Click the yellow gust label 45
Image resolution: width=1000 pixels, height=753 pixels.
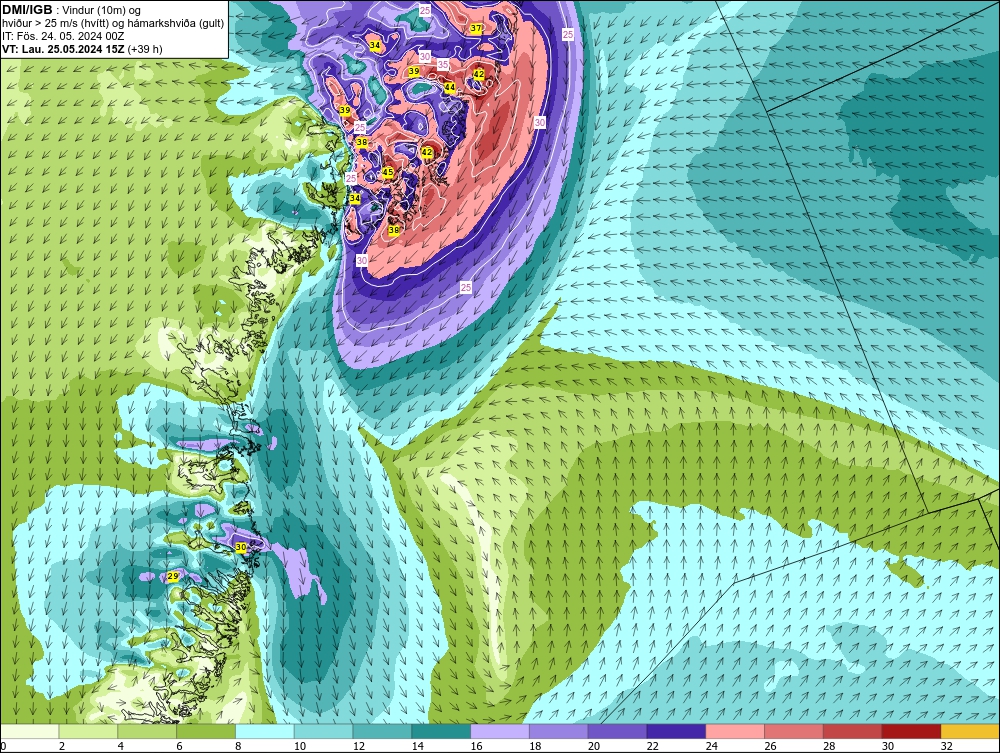click(x=388, y=172)
